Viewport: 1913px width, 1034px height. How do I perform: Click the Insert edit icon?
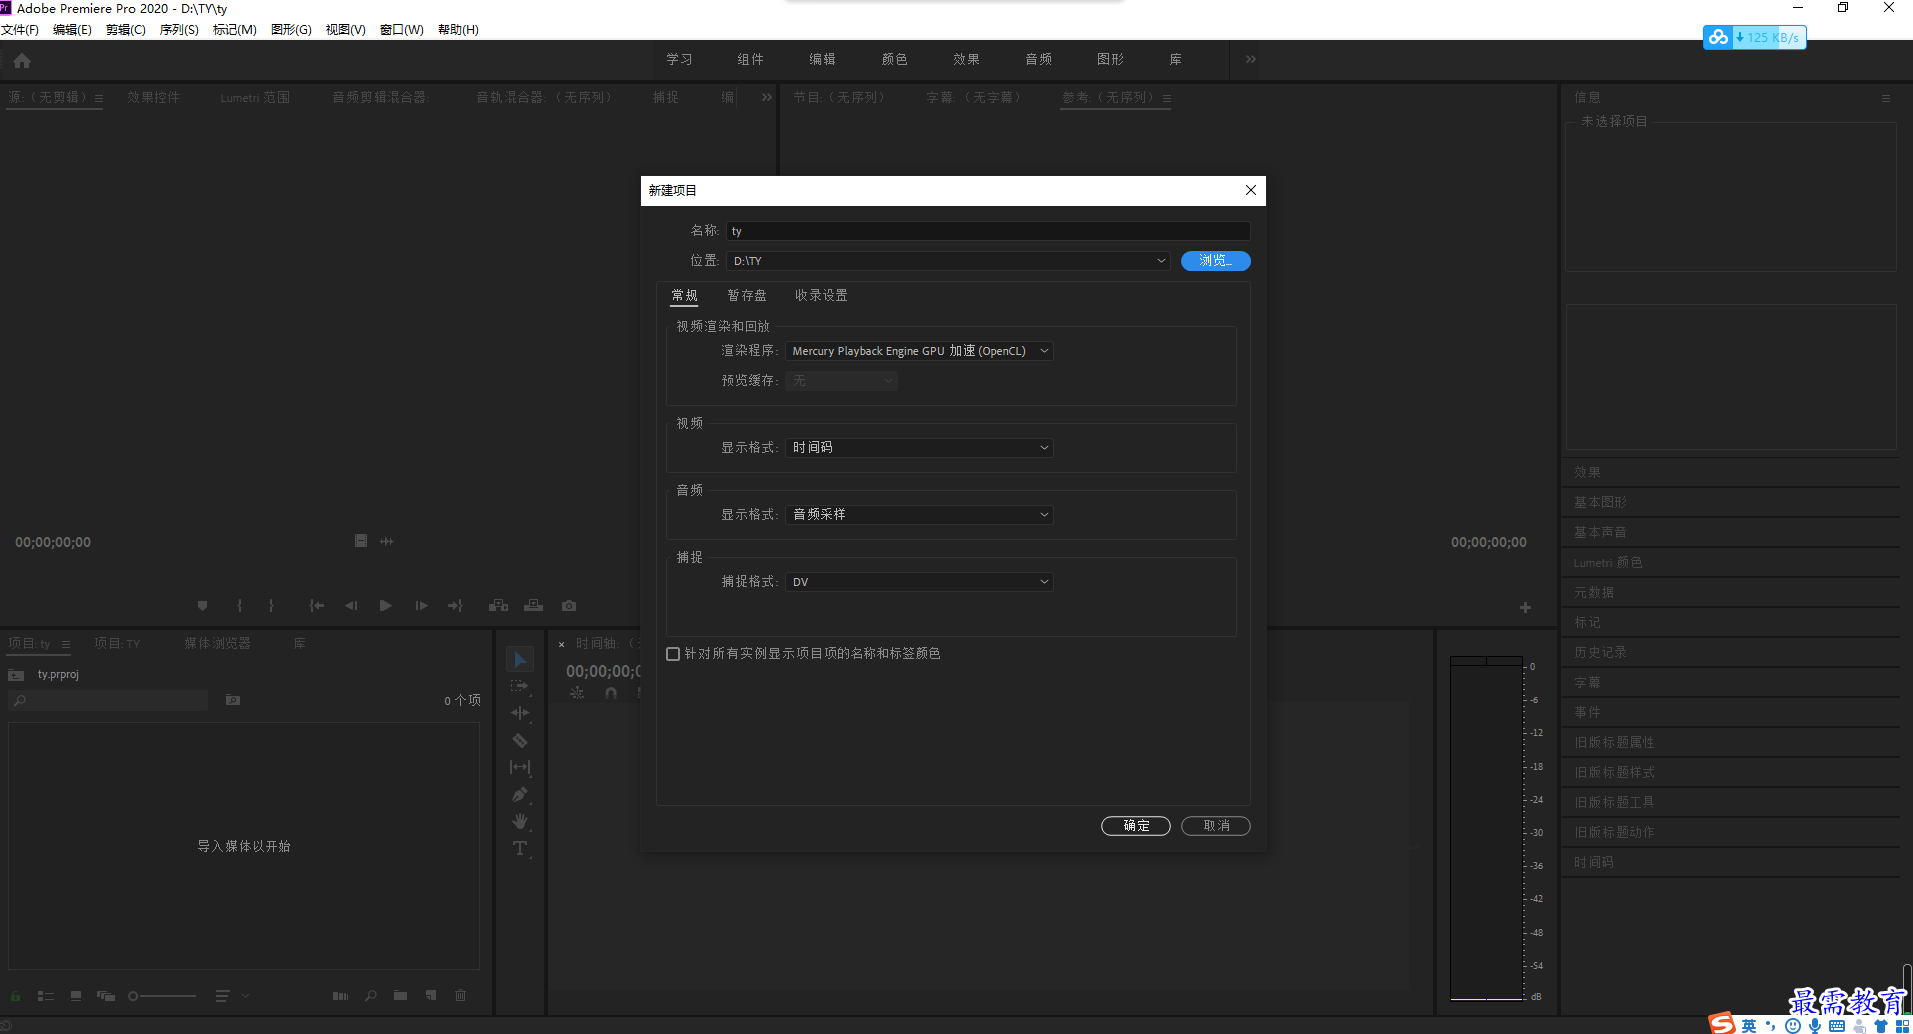498,606
